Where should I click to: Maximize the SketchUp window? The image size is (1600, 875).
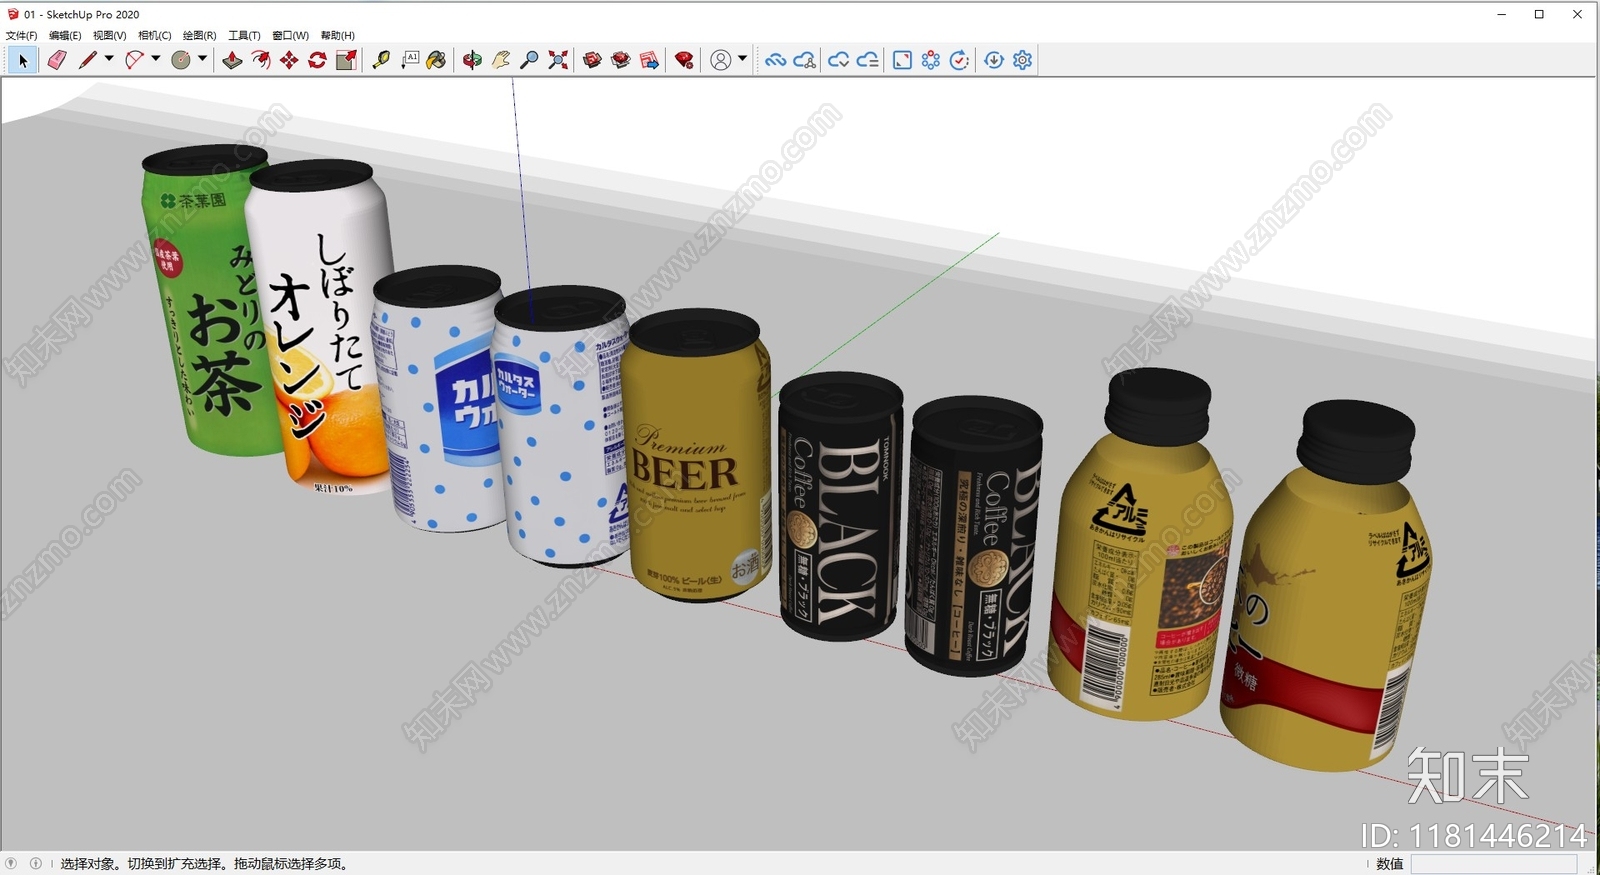(x=1539, y=14)
